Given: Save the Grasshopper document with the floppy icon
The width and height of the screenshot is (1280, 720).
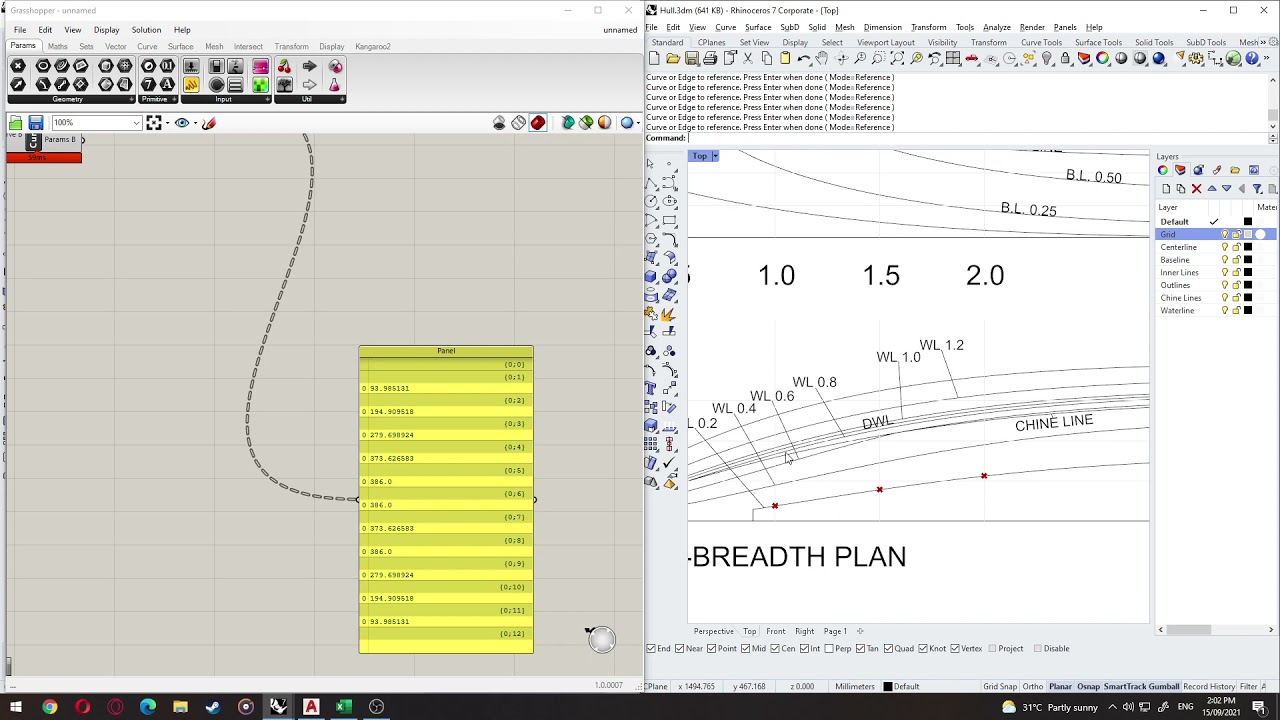Looking at the screenshot, I should [36, 123].
